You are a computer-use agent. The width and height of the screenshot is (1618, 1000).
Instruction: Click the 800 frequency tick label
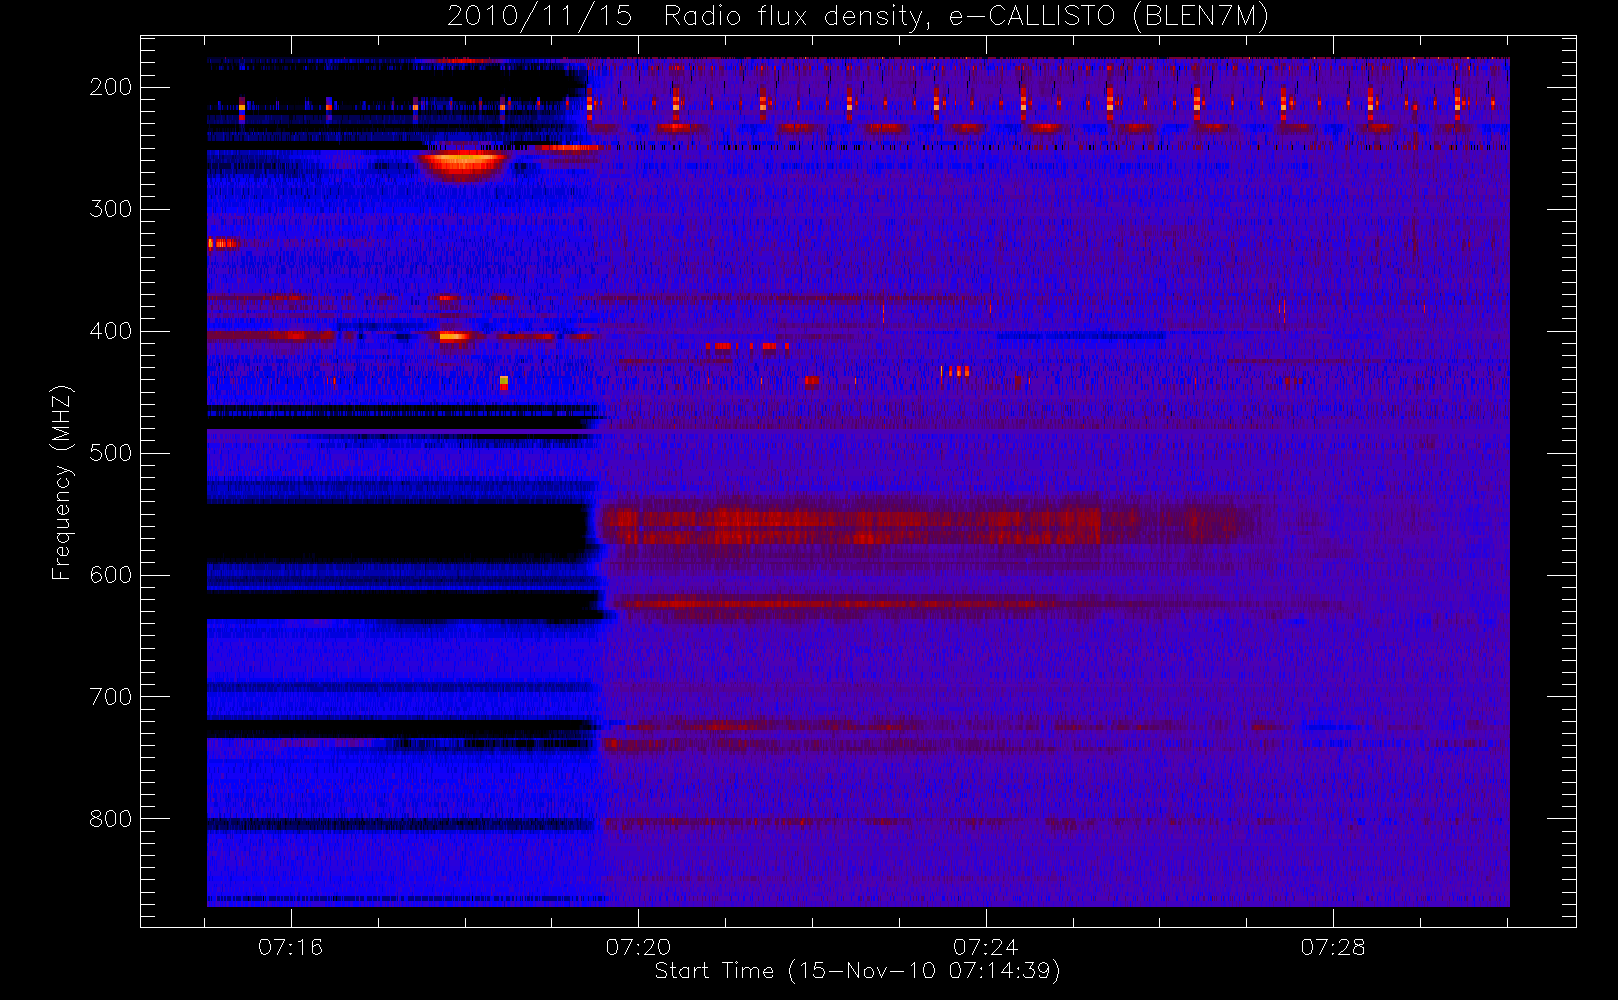[111, 819]
